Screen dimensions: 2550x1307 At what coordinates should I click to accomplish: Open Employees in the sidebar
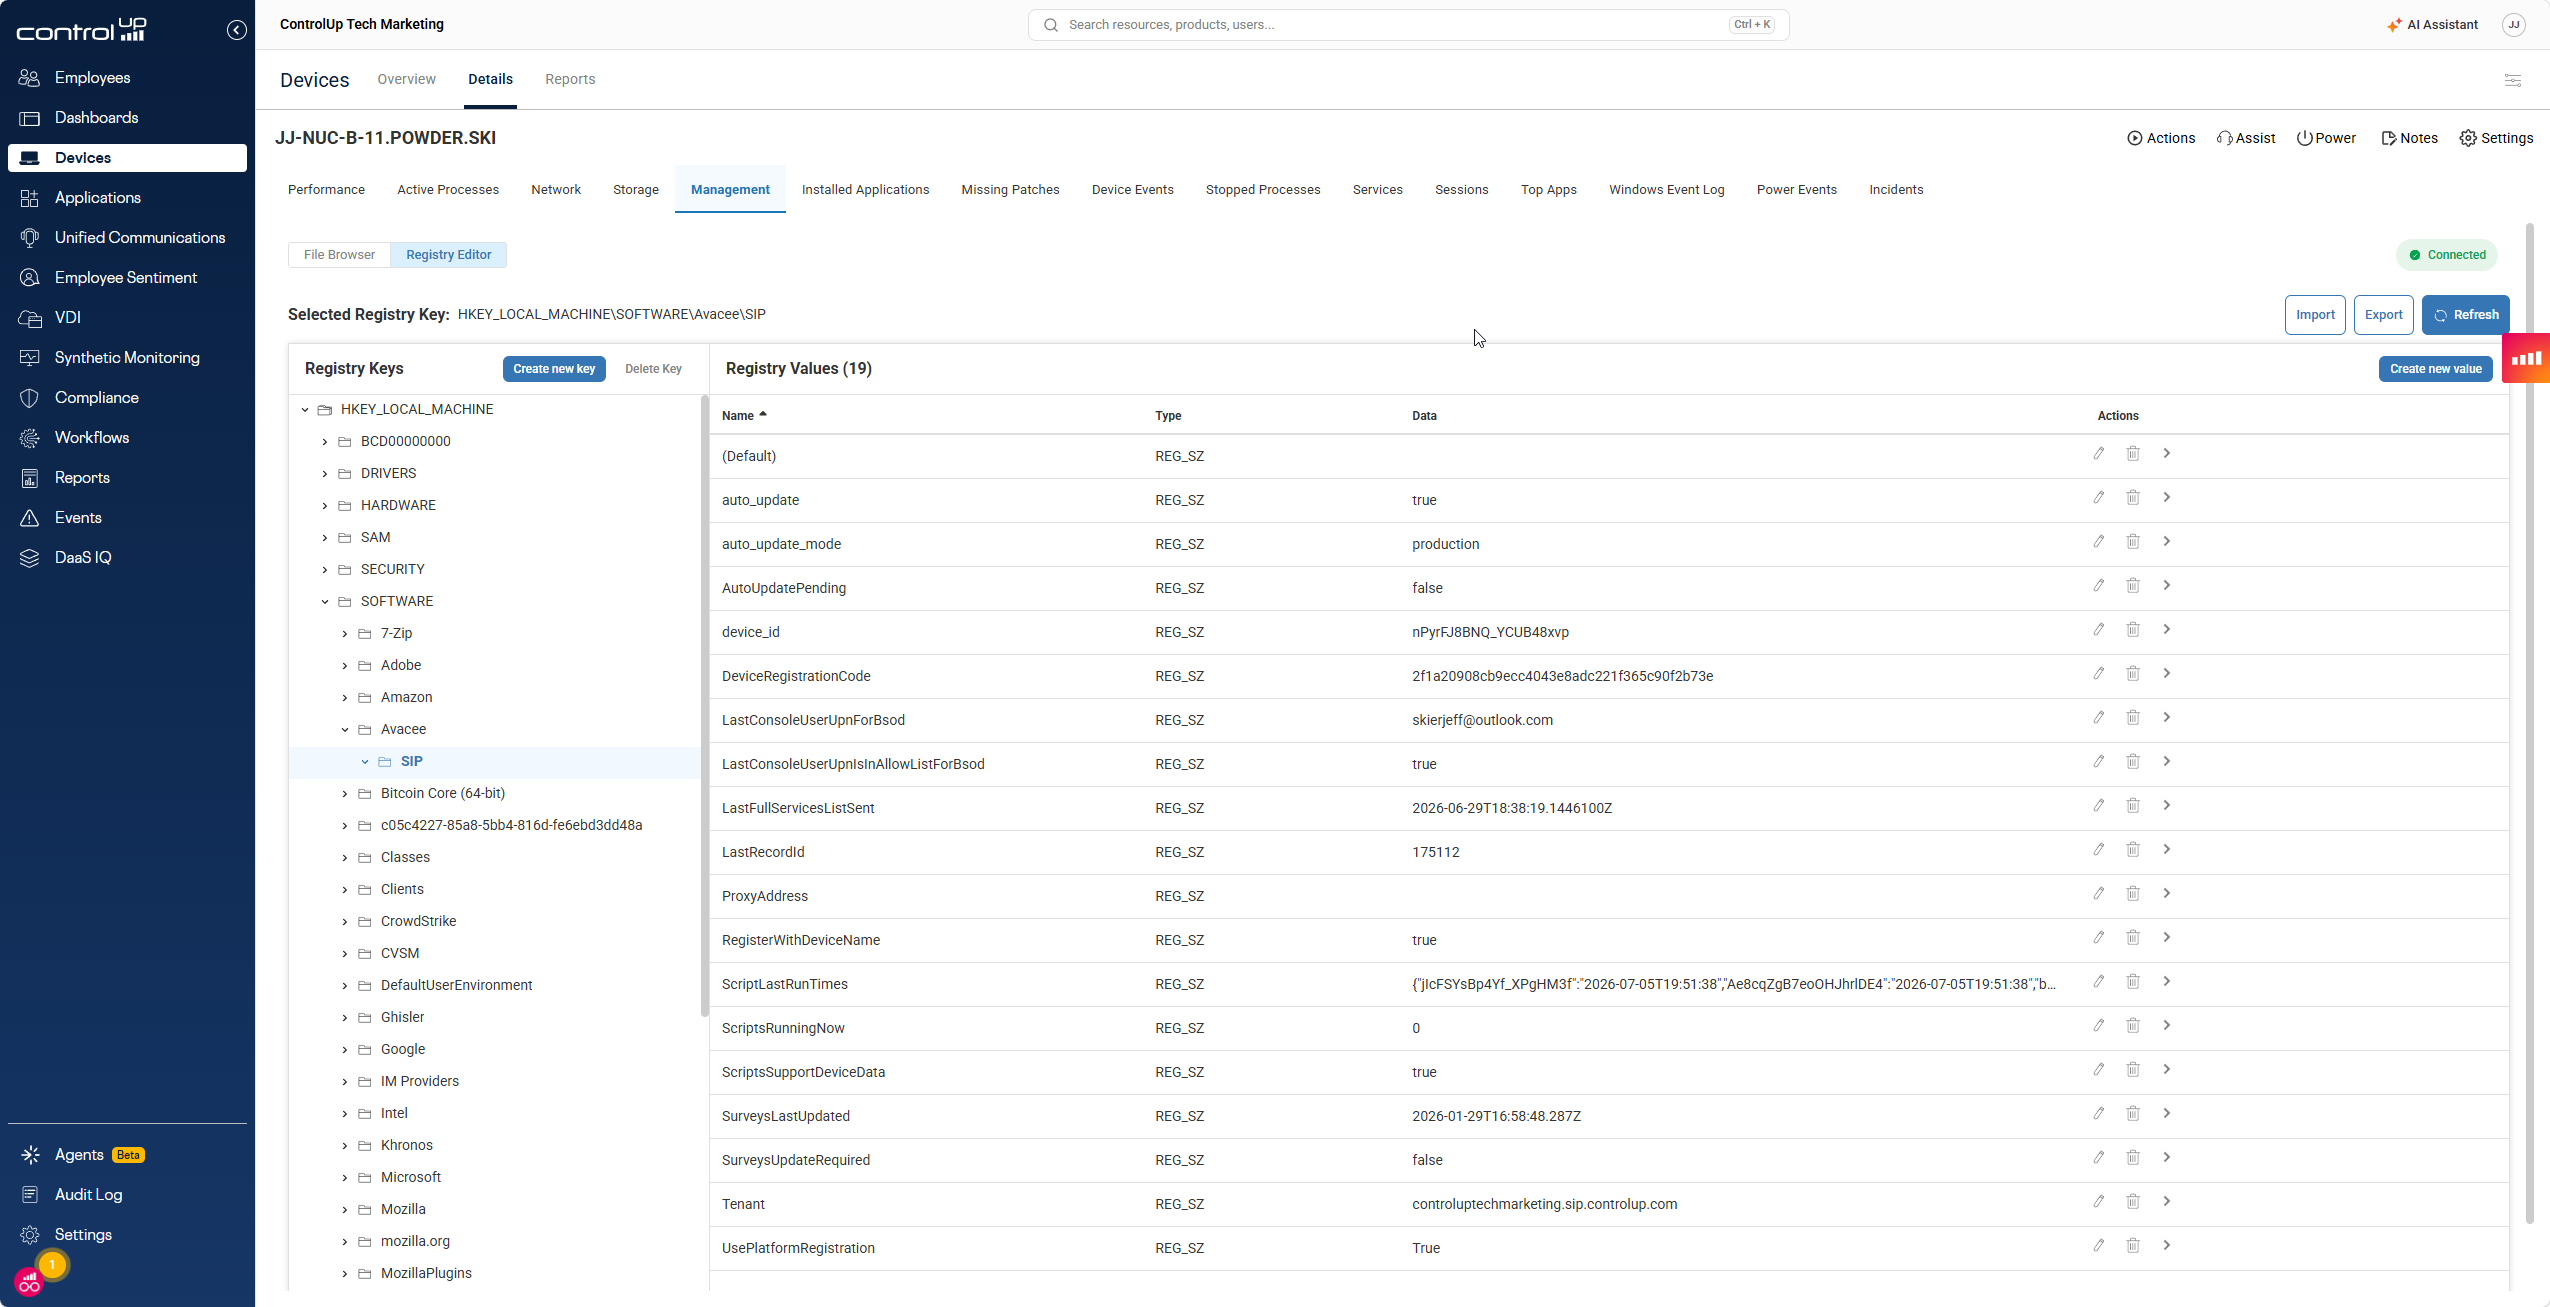92,77
